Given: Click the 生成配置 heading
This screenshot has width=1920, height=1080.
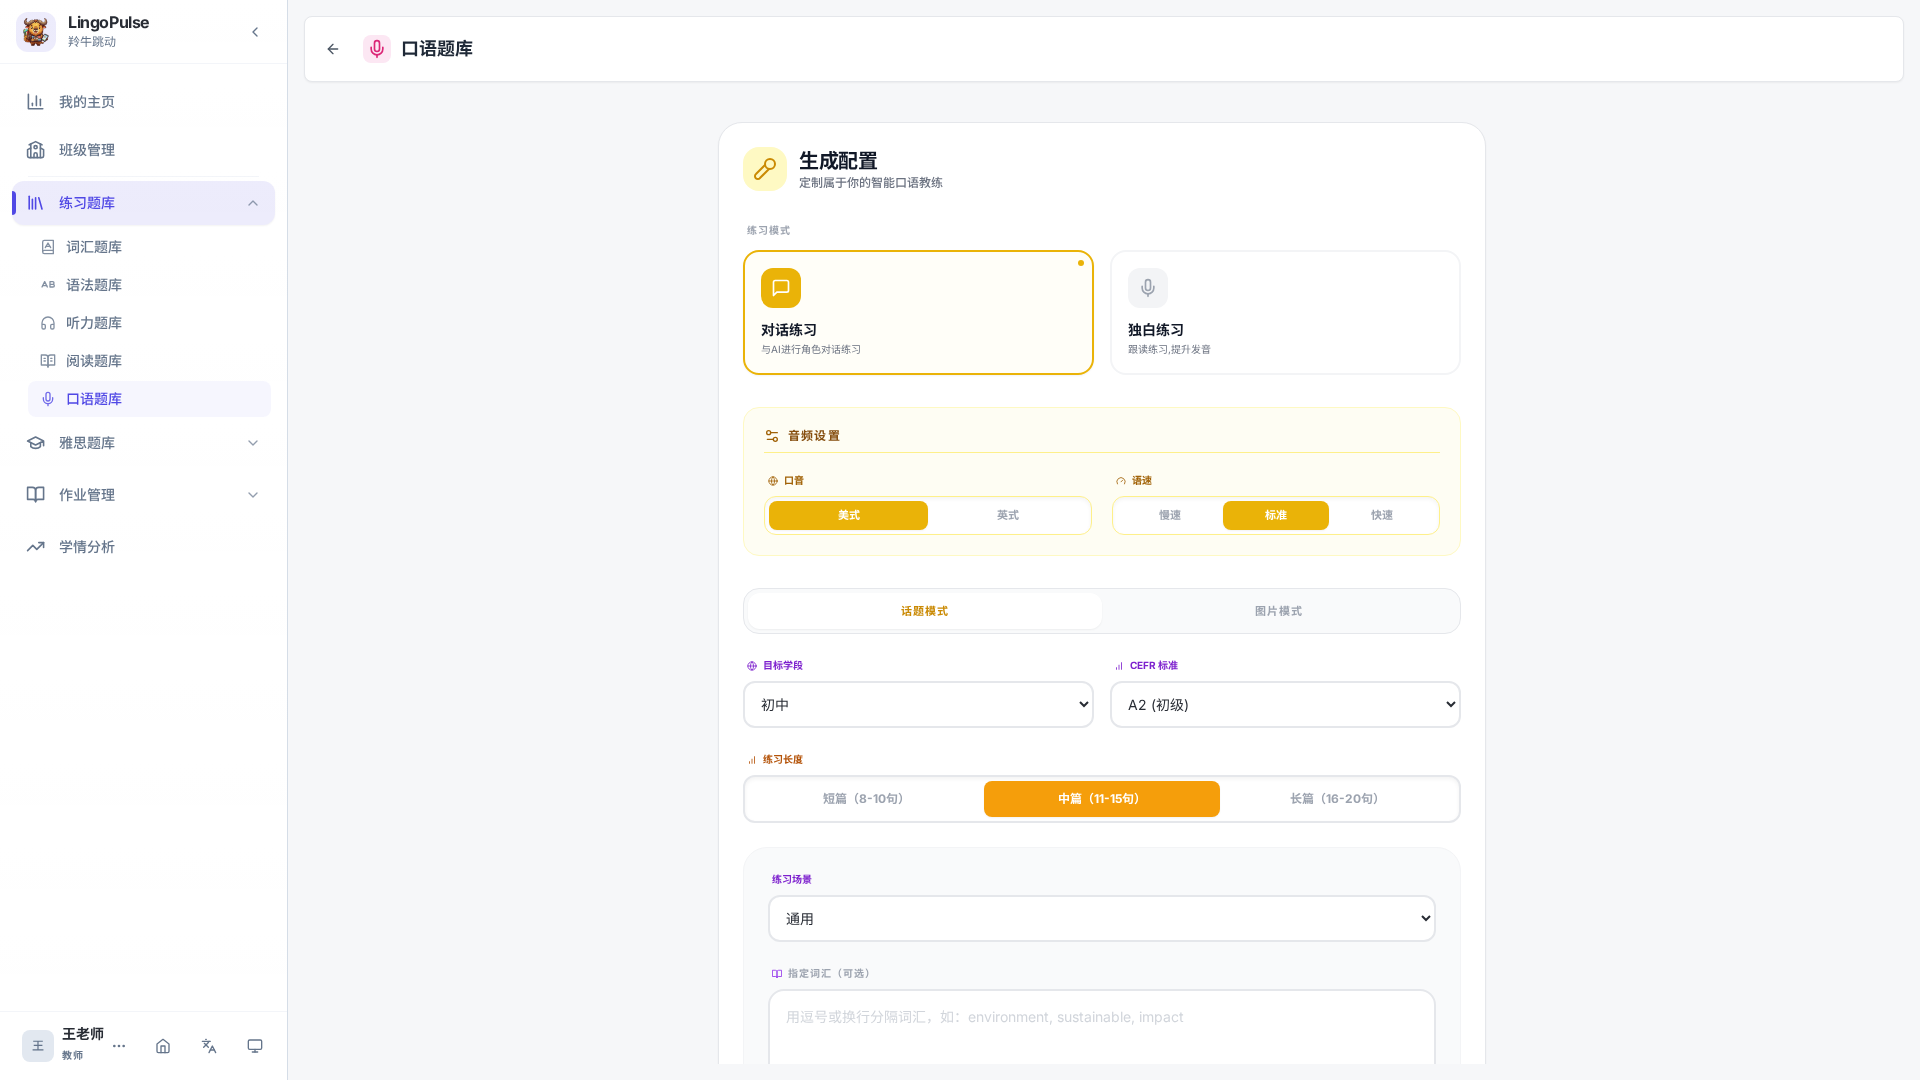Looking at the screenshot, I should tap(838, 161).
